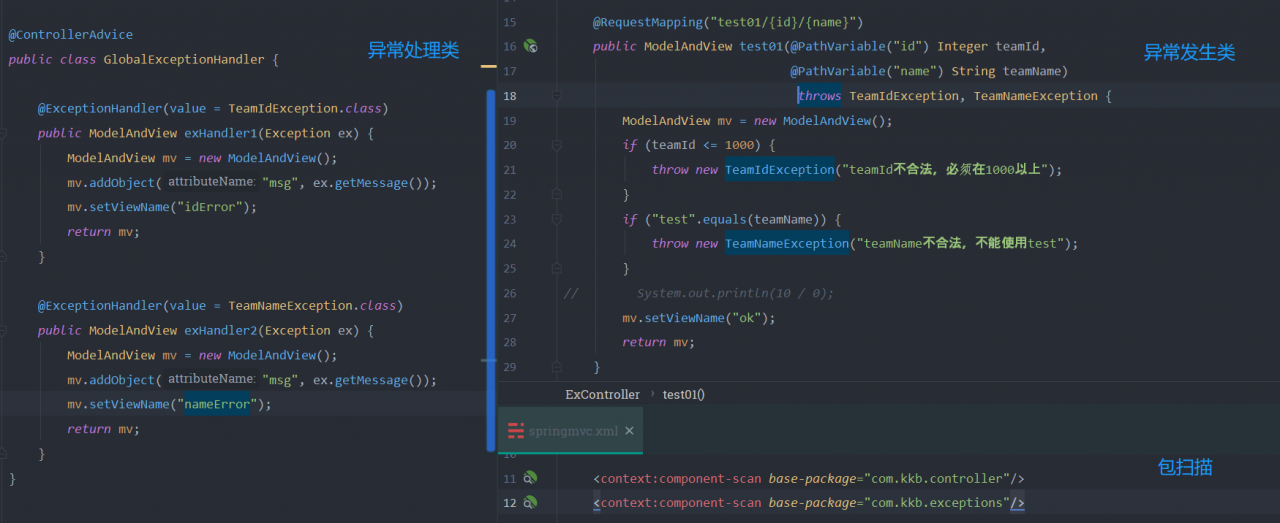This screenshot has width=1280, height=523.
Task: Click "test".equals(teamName) on line 23
Action: point(739,219)
